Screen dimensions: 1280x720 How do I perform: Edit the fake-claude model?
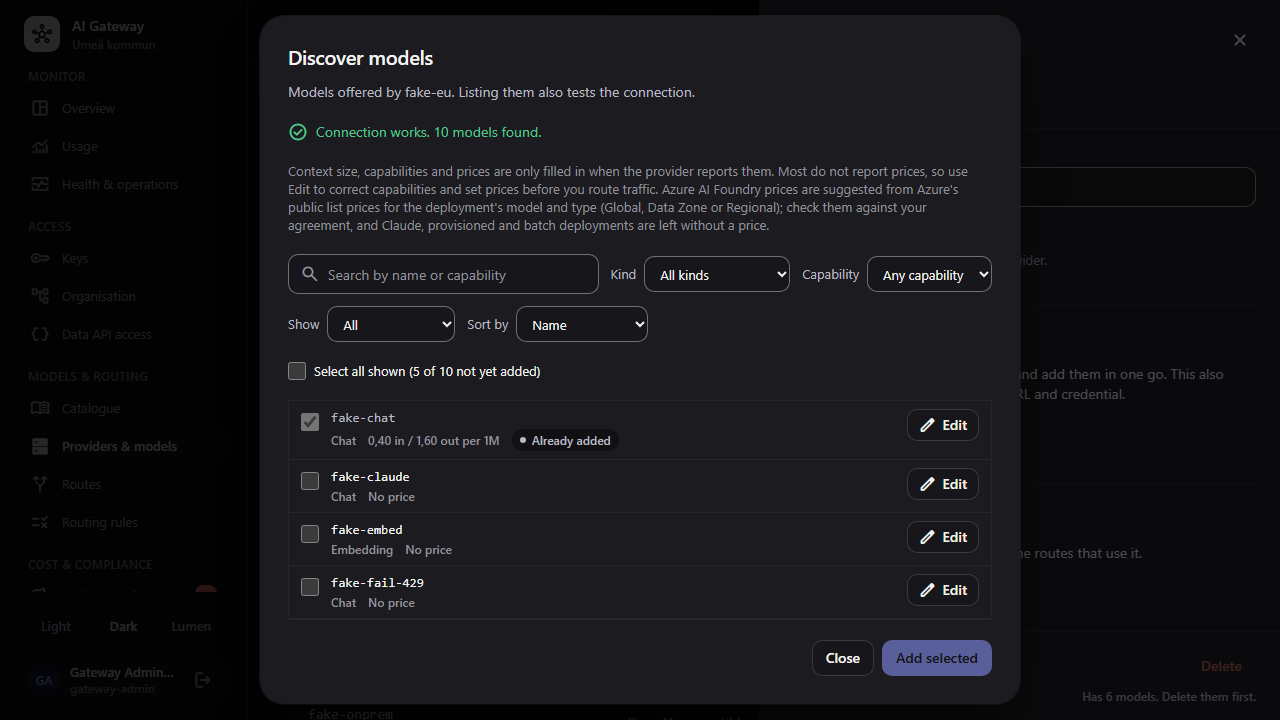[943, 484]
